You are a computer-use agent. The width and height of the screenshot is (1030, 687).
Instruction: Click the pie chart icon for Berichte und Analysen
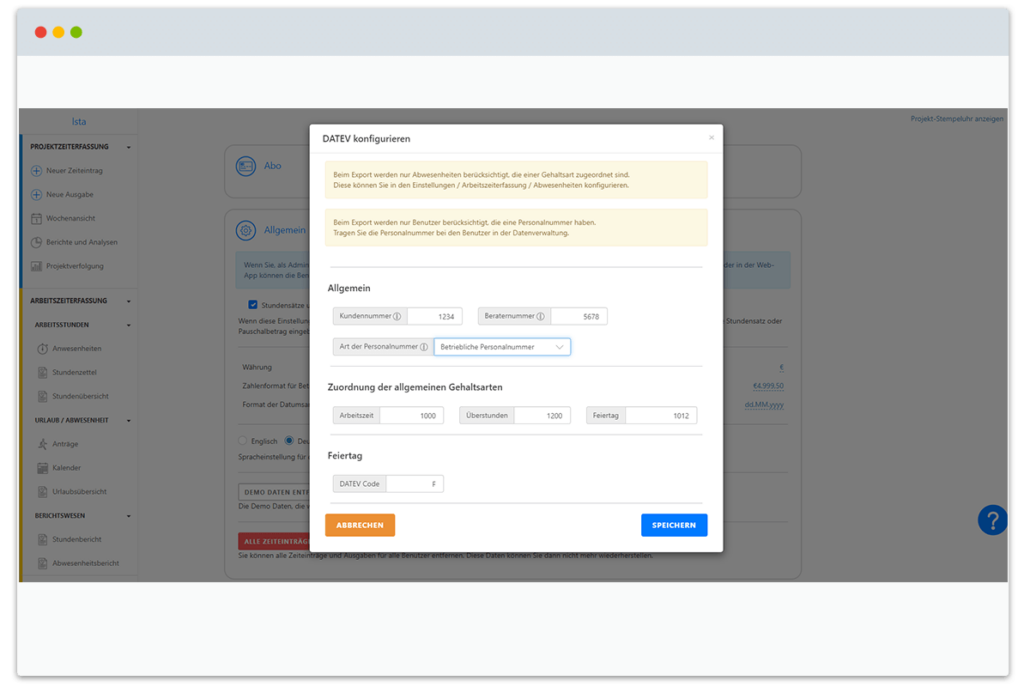click(37, 242)
